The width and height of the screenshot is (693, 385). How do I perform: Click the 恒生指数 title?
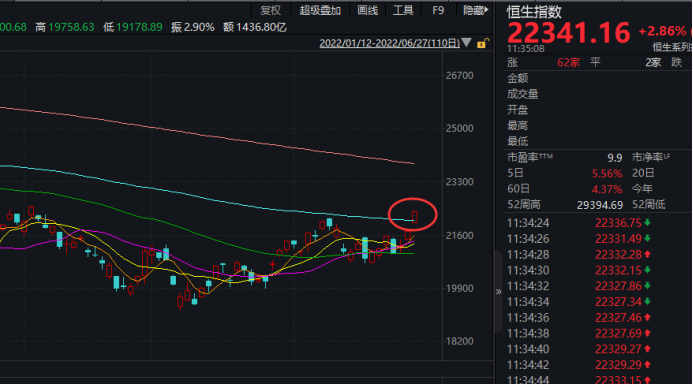[534, 12]
